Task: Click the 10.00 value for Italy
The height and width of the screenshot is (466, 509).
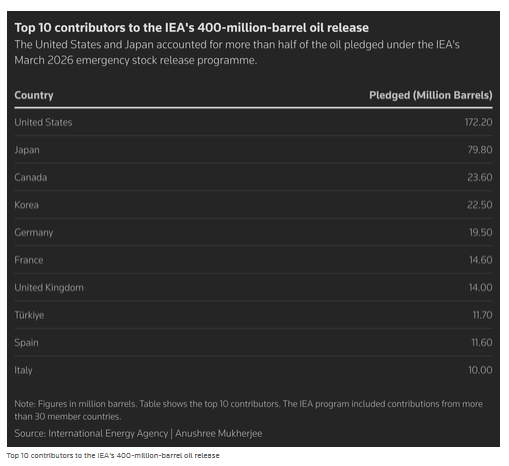Action: [x=480, y=370]
